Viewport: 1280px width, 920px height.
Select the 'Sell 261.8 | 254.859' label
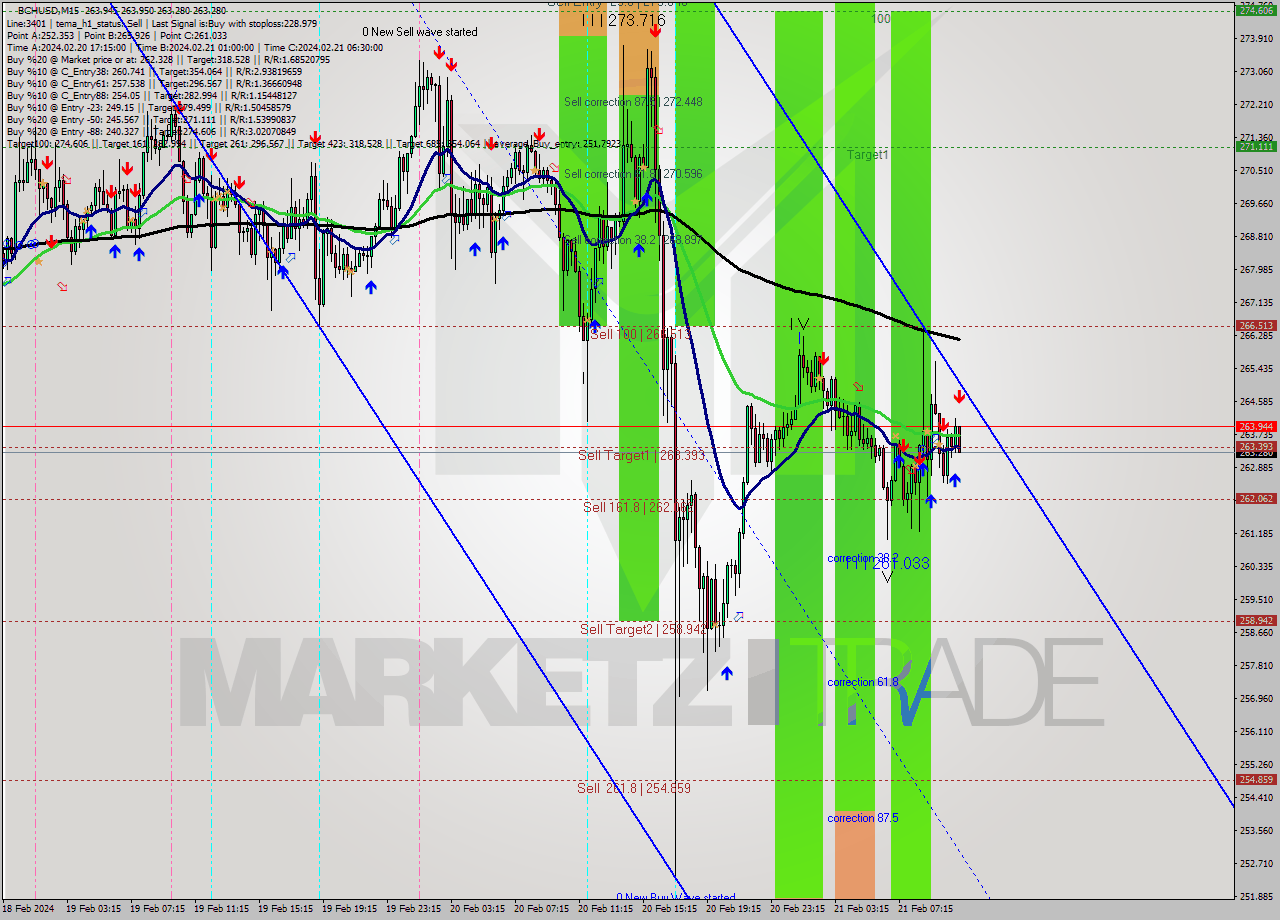634,788
